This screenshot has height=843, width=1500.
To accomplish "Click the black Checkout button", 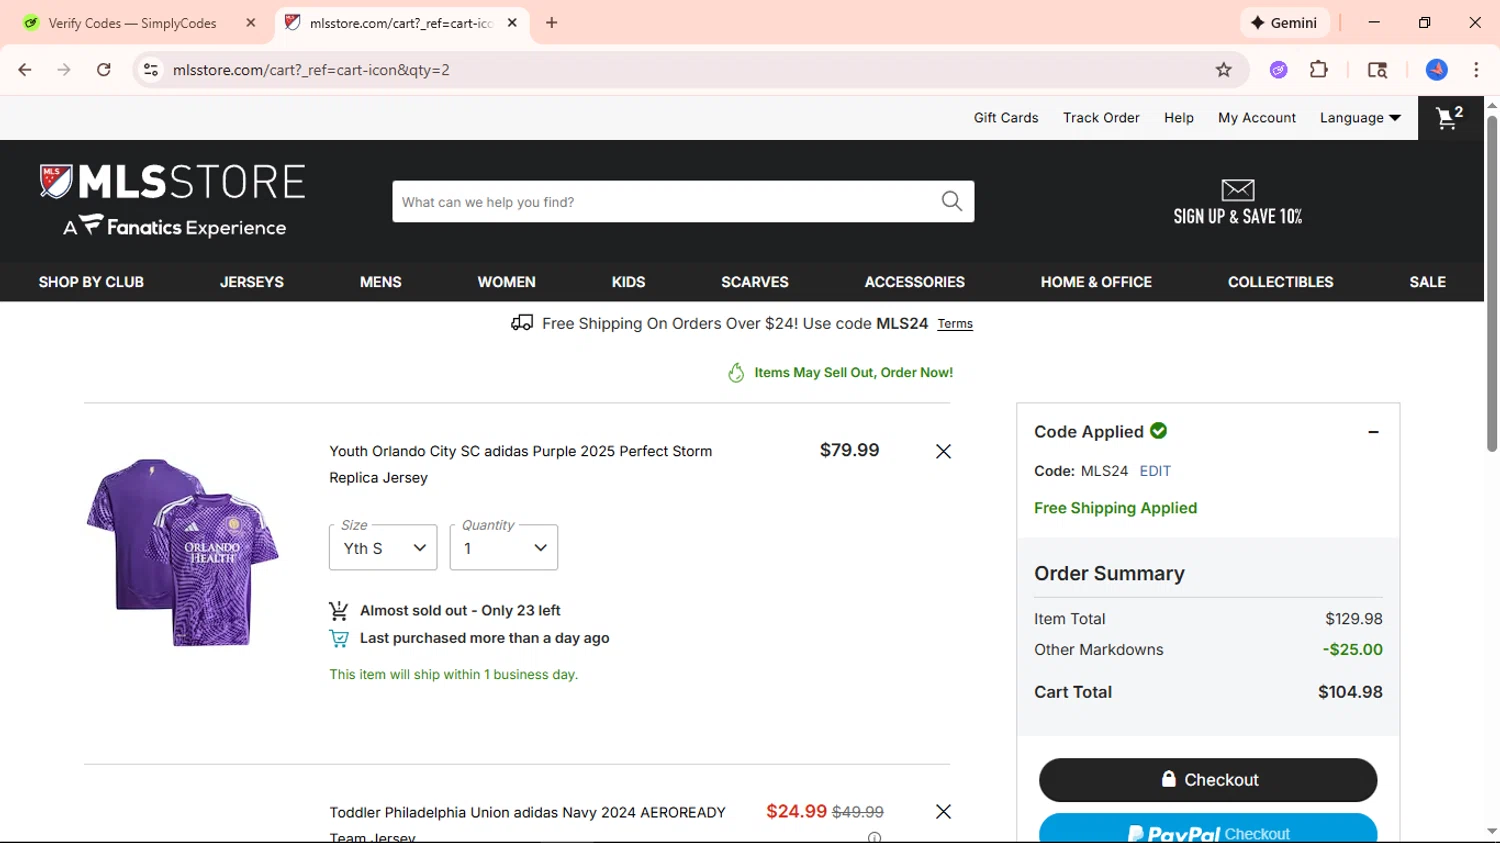I will click(1208, 780).
